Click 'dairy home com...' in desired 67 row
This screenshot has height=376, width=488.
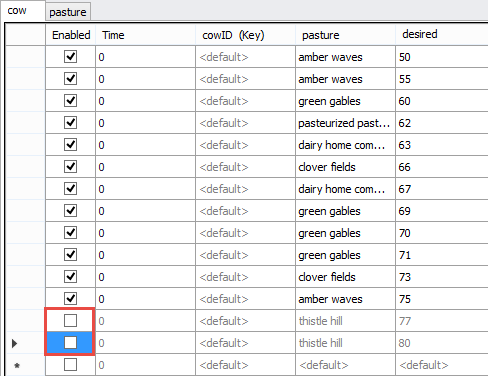pos(345,189)
